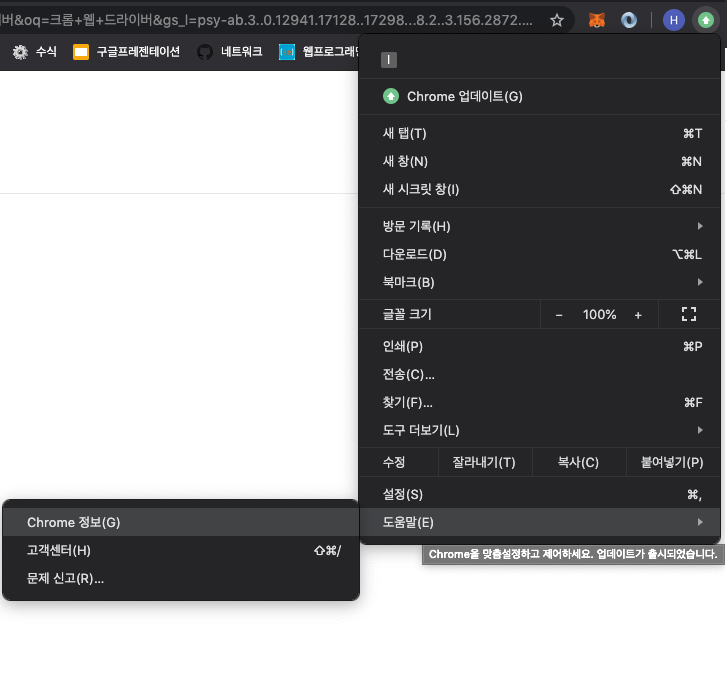Image resolution: width=727 pixels, height=692 pixels.
Task: Select 인쇄(P) print option
Action: pos(540,346)
